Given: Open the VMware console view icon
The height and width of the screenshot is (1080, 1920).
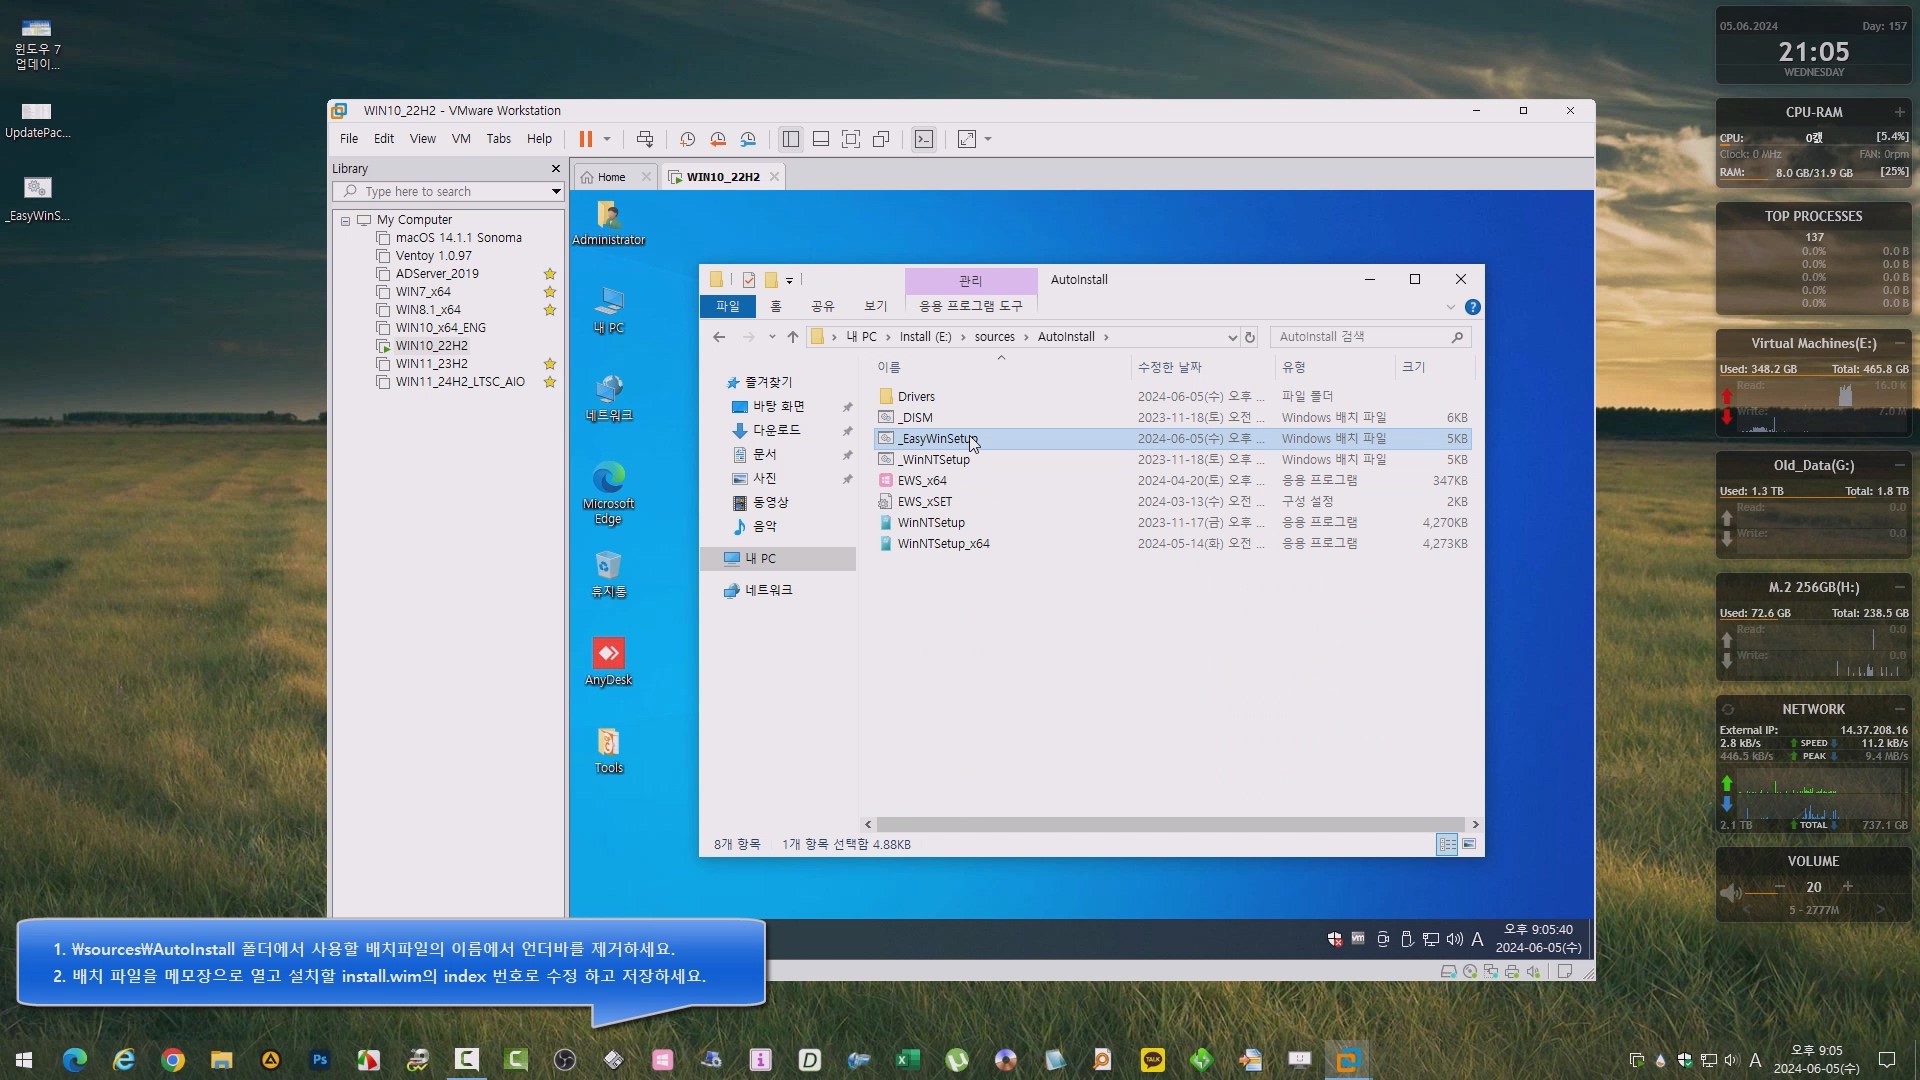Looking at the screenshot, I should click(x=924, y=139).
